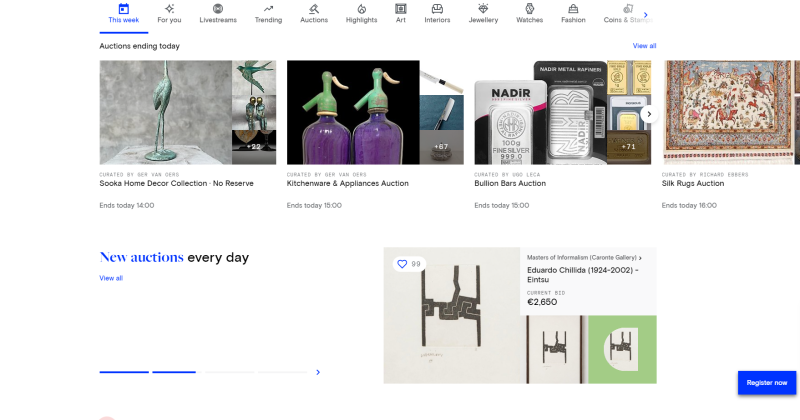Open the Jewellery diamond icon

pyautogui.click(x=483, y=9)
